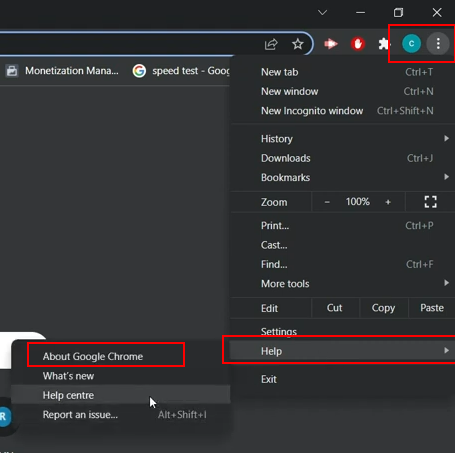Screen dimensions: 455x453
Task: Open Help centre from submenu
Action: (120, 395)
